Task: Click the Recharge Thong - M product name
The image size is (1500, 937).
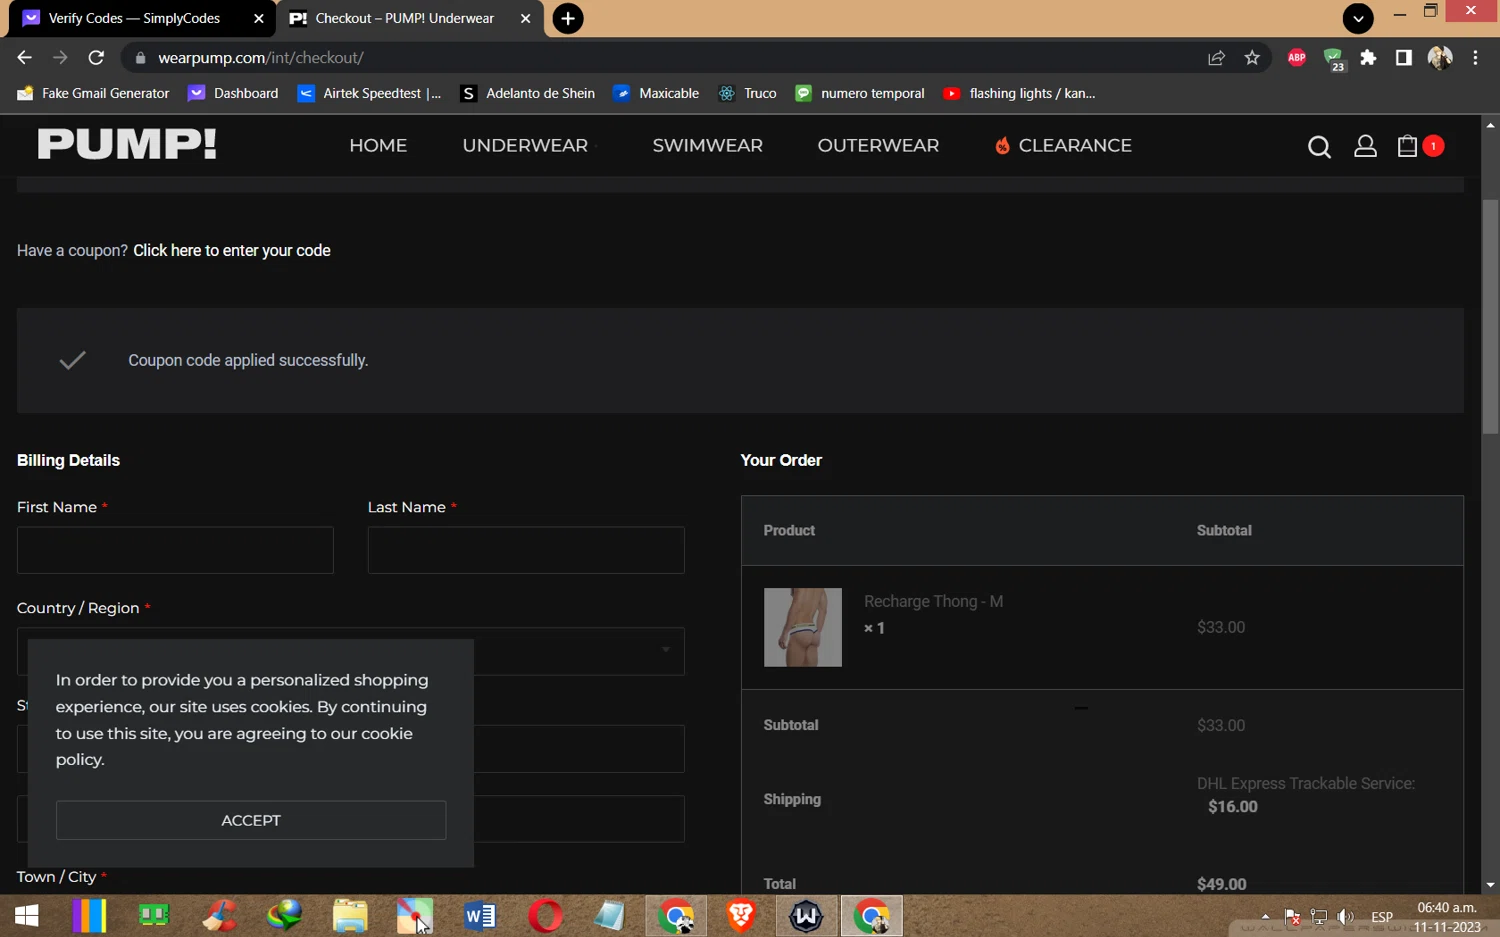Action: [x=934, y=602]
